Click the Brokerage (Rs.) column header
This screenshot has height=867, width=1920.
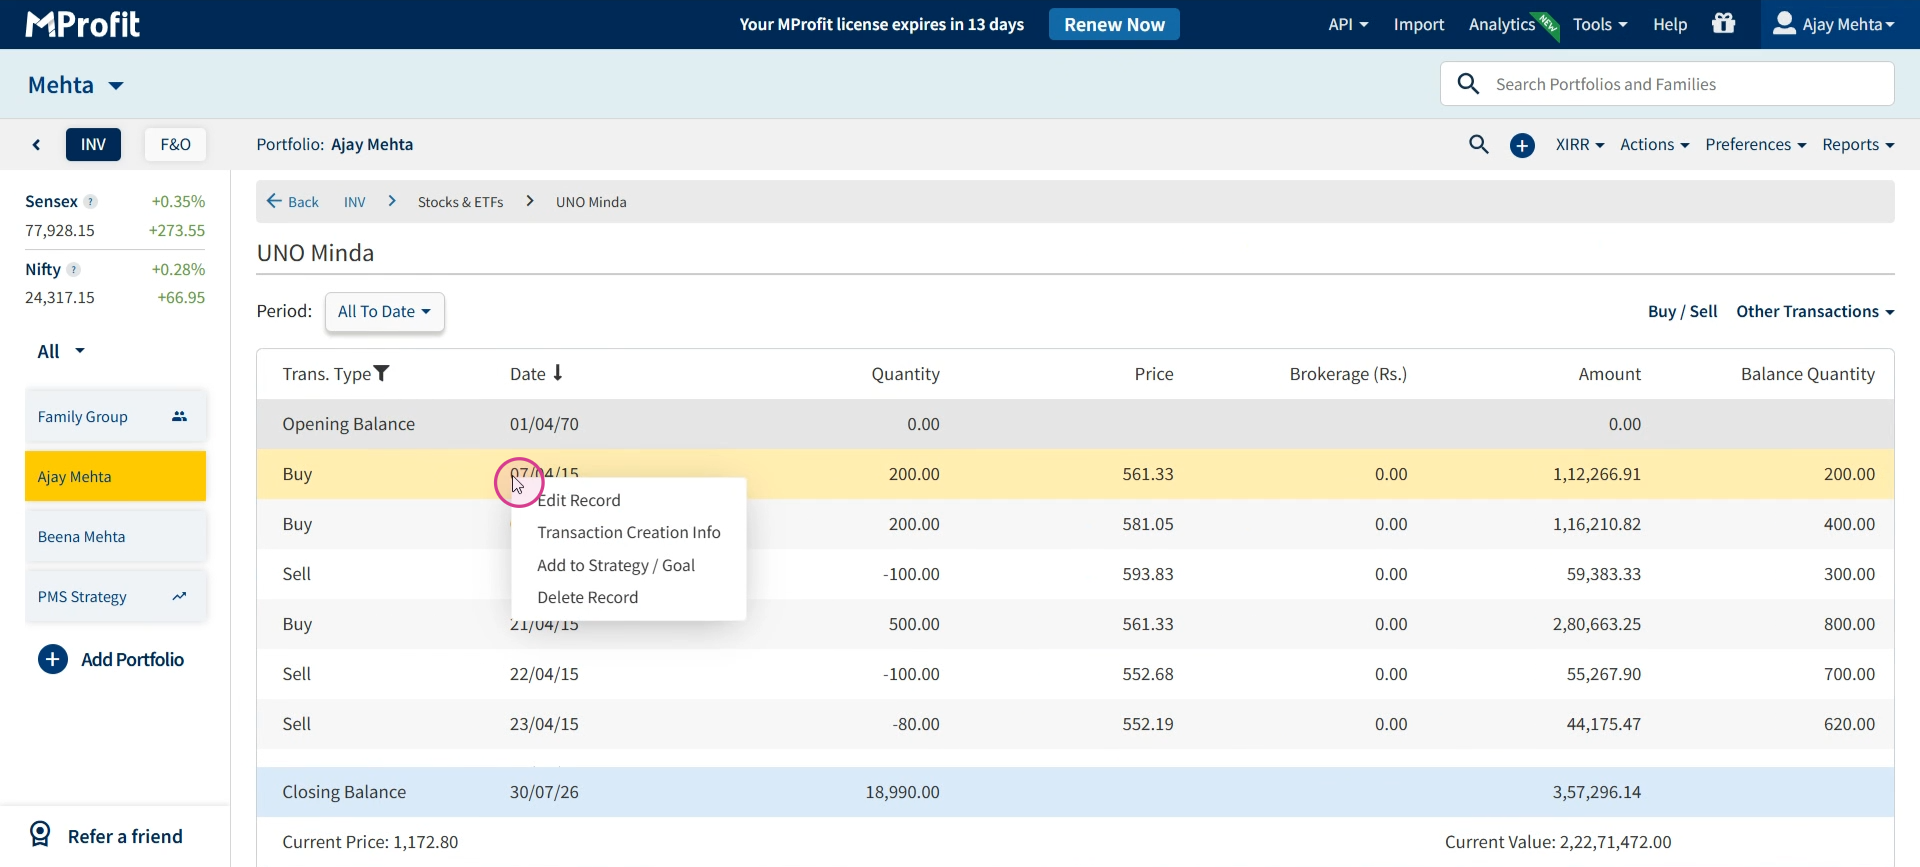1348,374
